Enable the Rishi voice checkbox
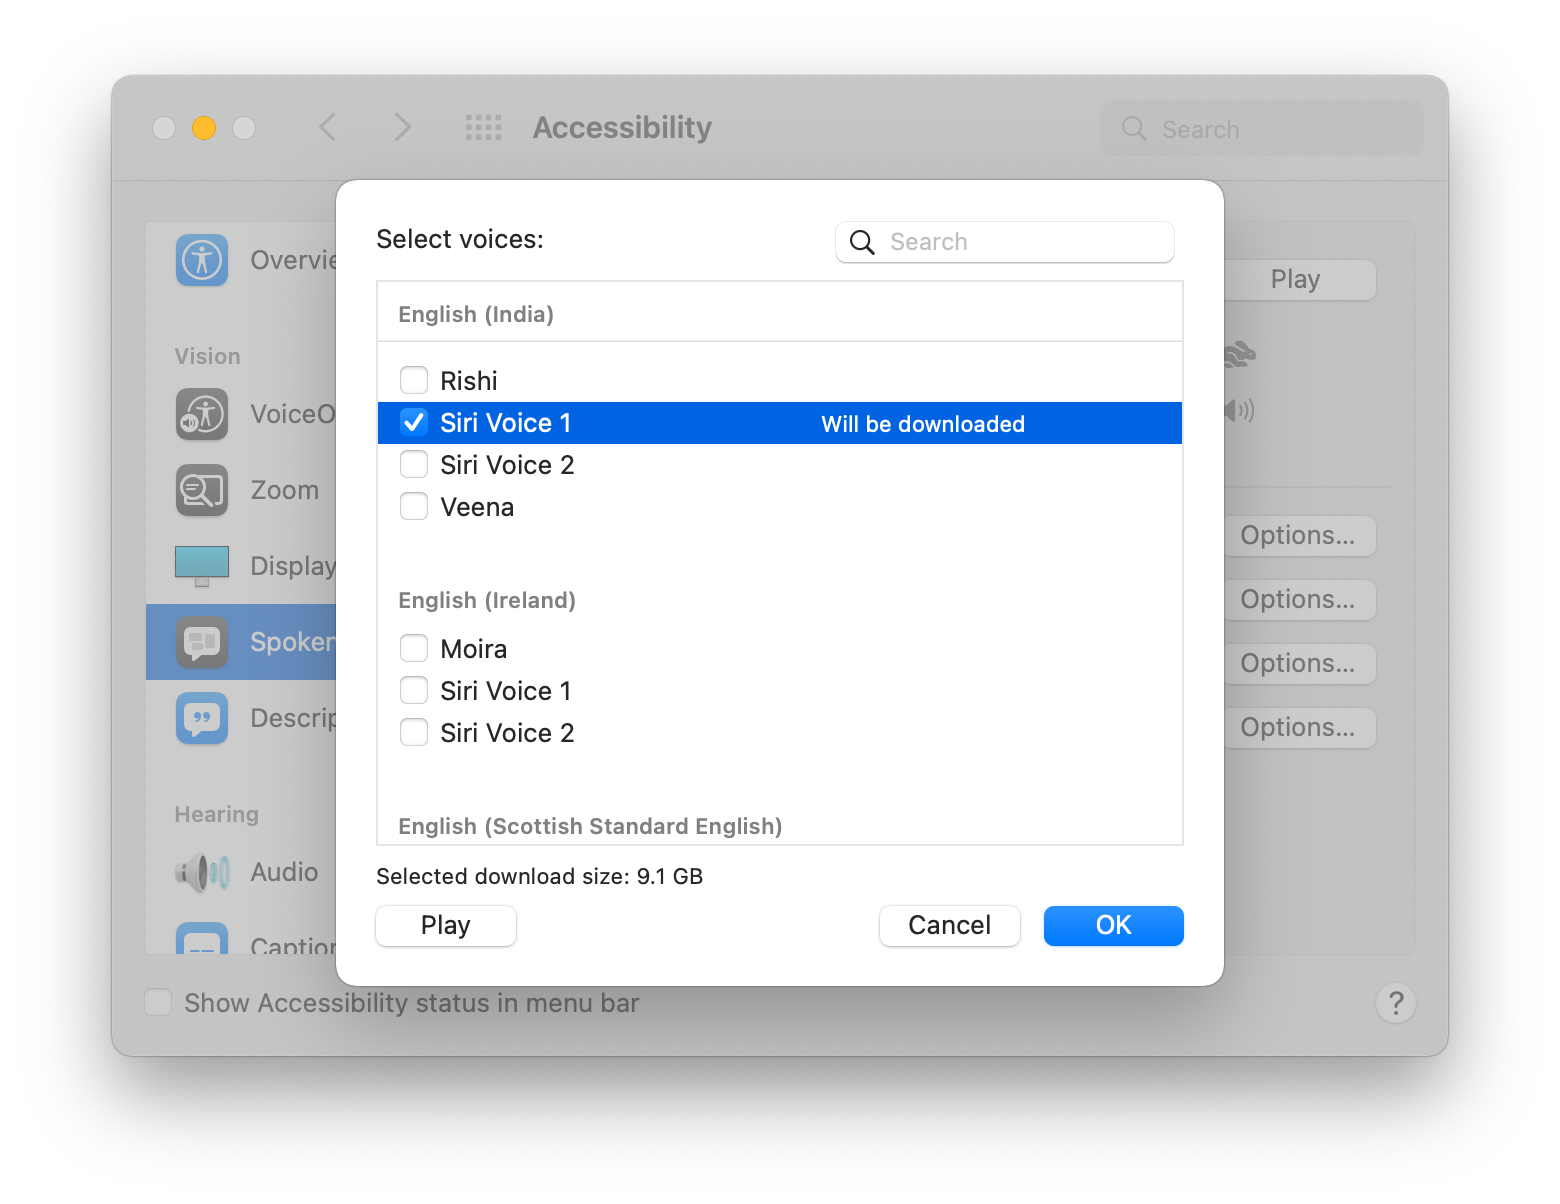This screenshot has height=1204, width=1560. coord(414,381)
